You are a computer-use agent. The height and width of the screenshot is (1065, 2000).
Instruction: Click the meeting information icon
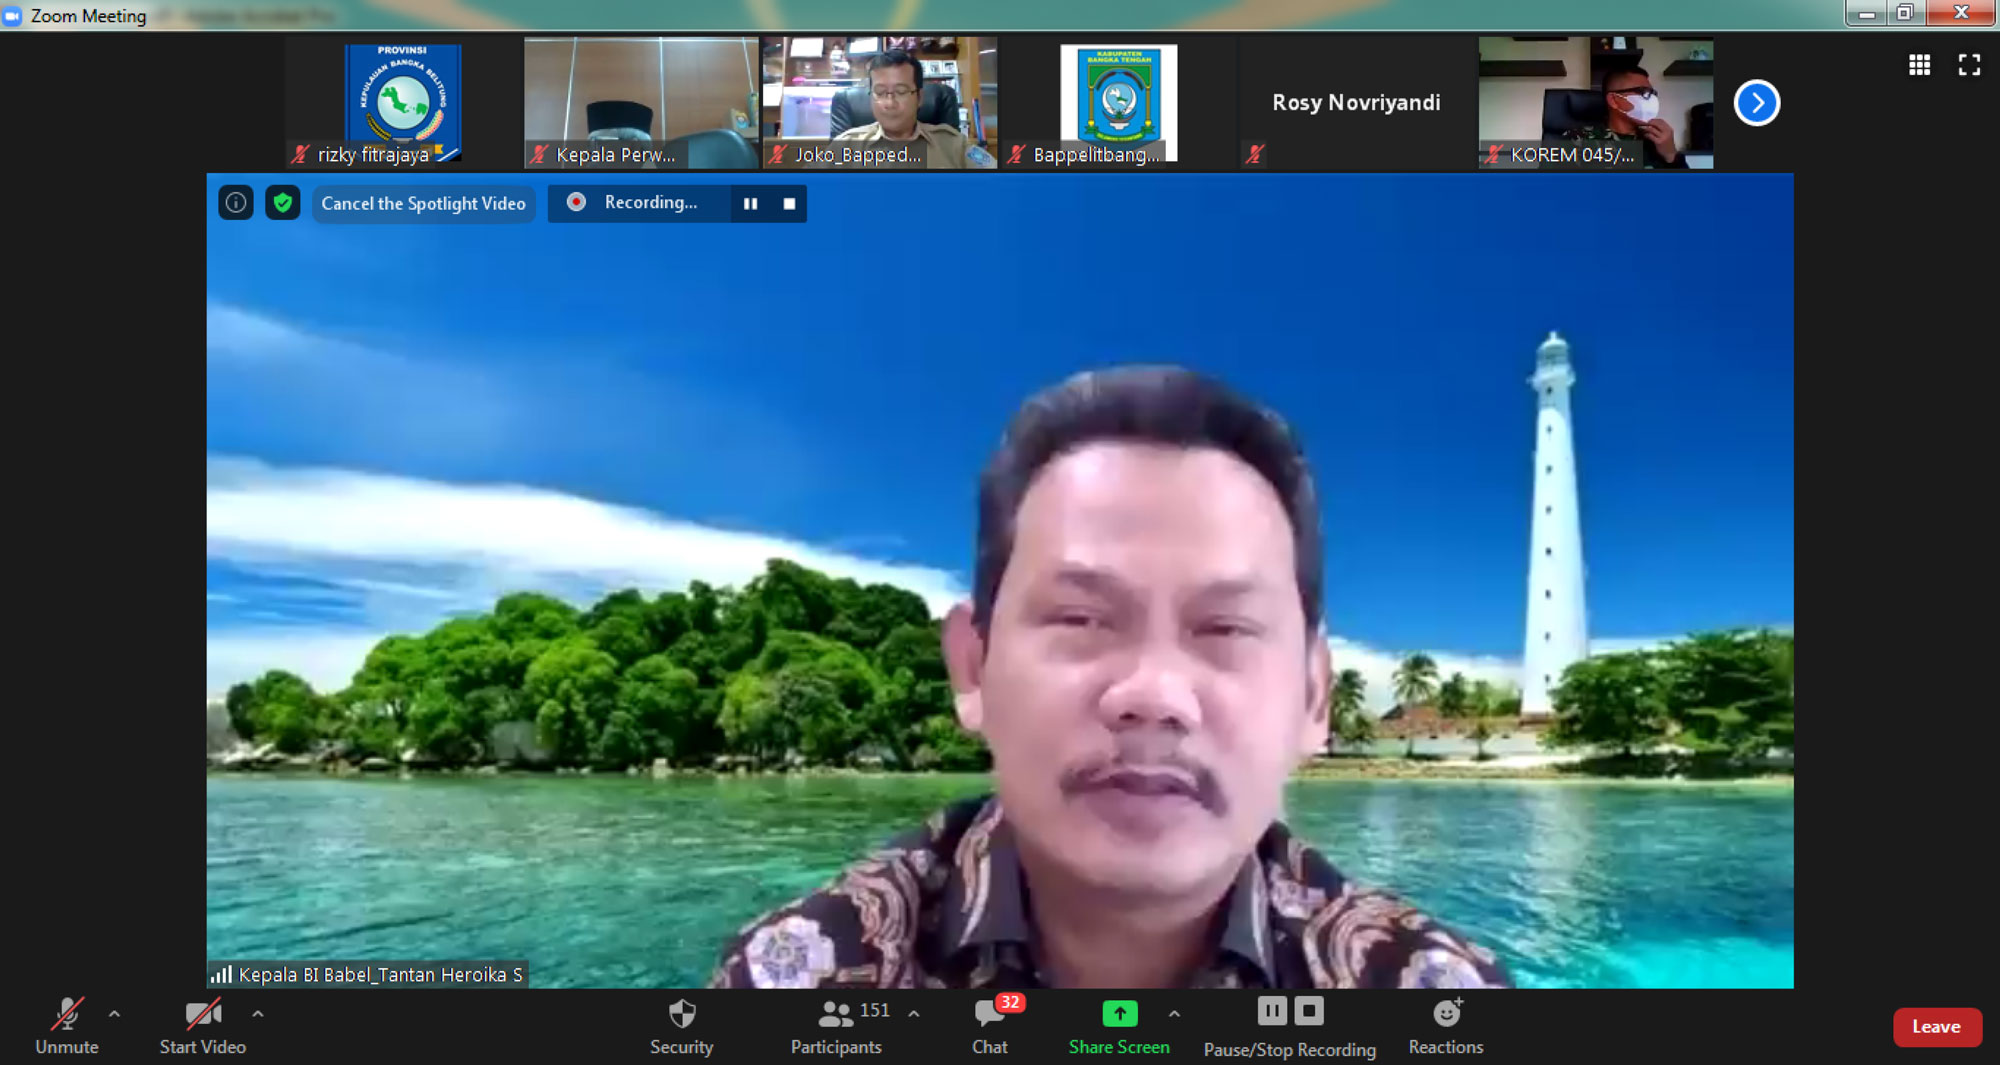(236, 203)
